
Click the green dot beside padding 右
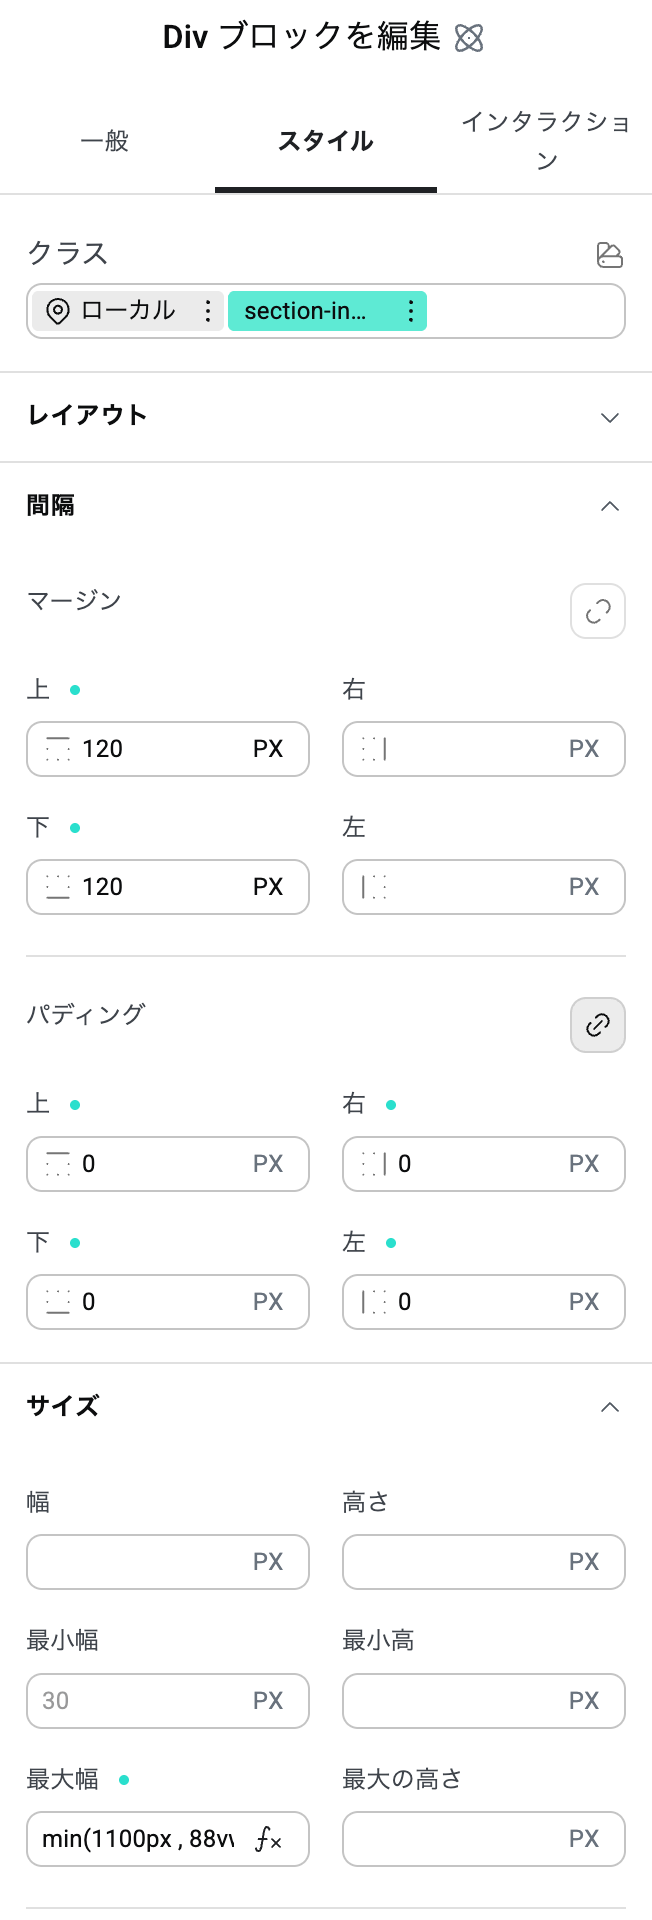(391, 1104)
